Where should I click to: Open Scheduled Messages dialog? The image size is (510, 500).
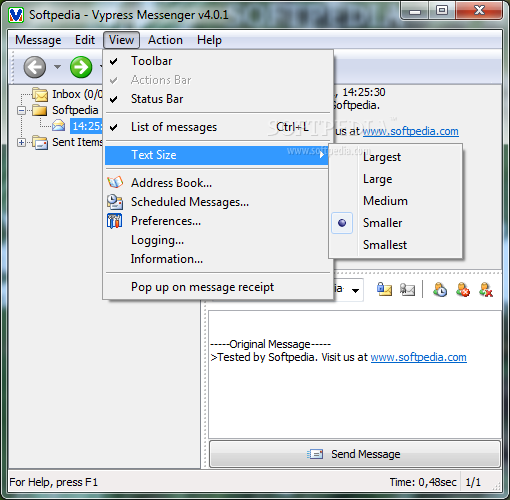(218, 202)
